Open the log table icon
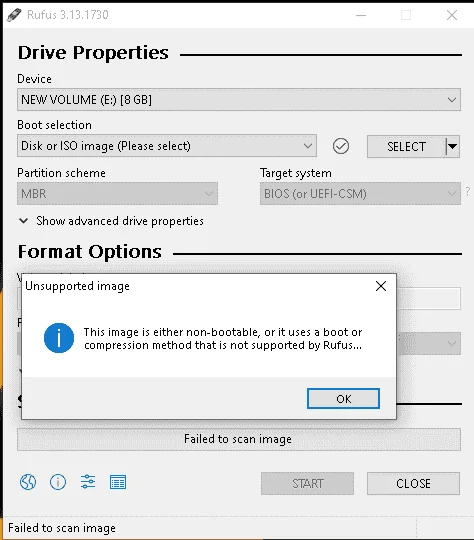Image resolution: width=474 pixels, height=540 pixels. [118, 482]
